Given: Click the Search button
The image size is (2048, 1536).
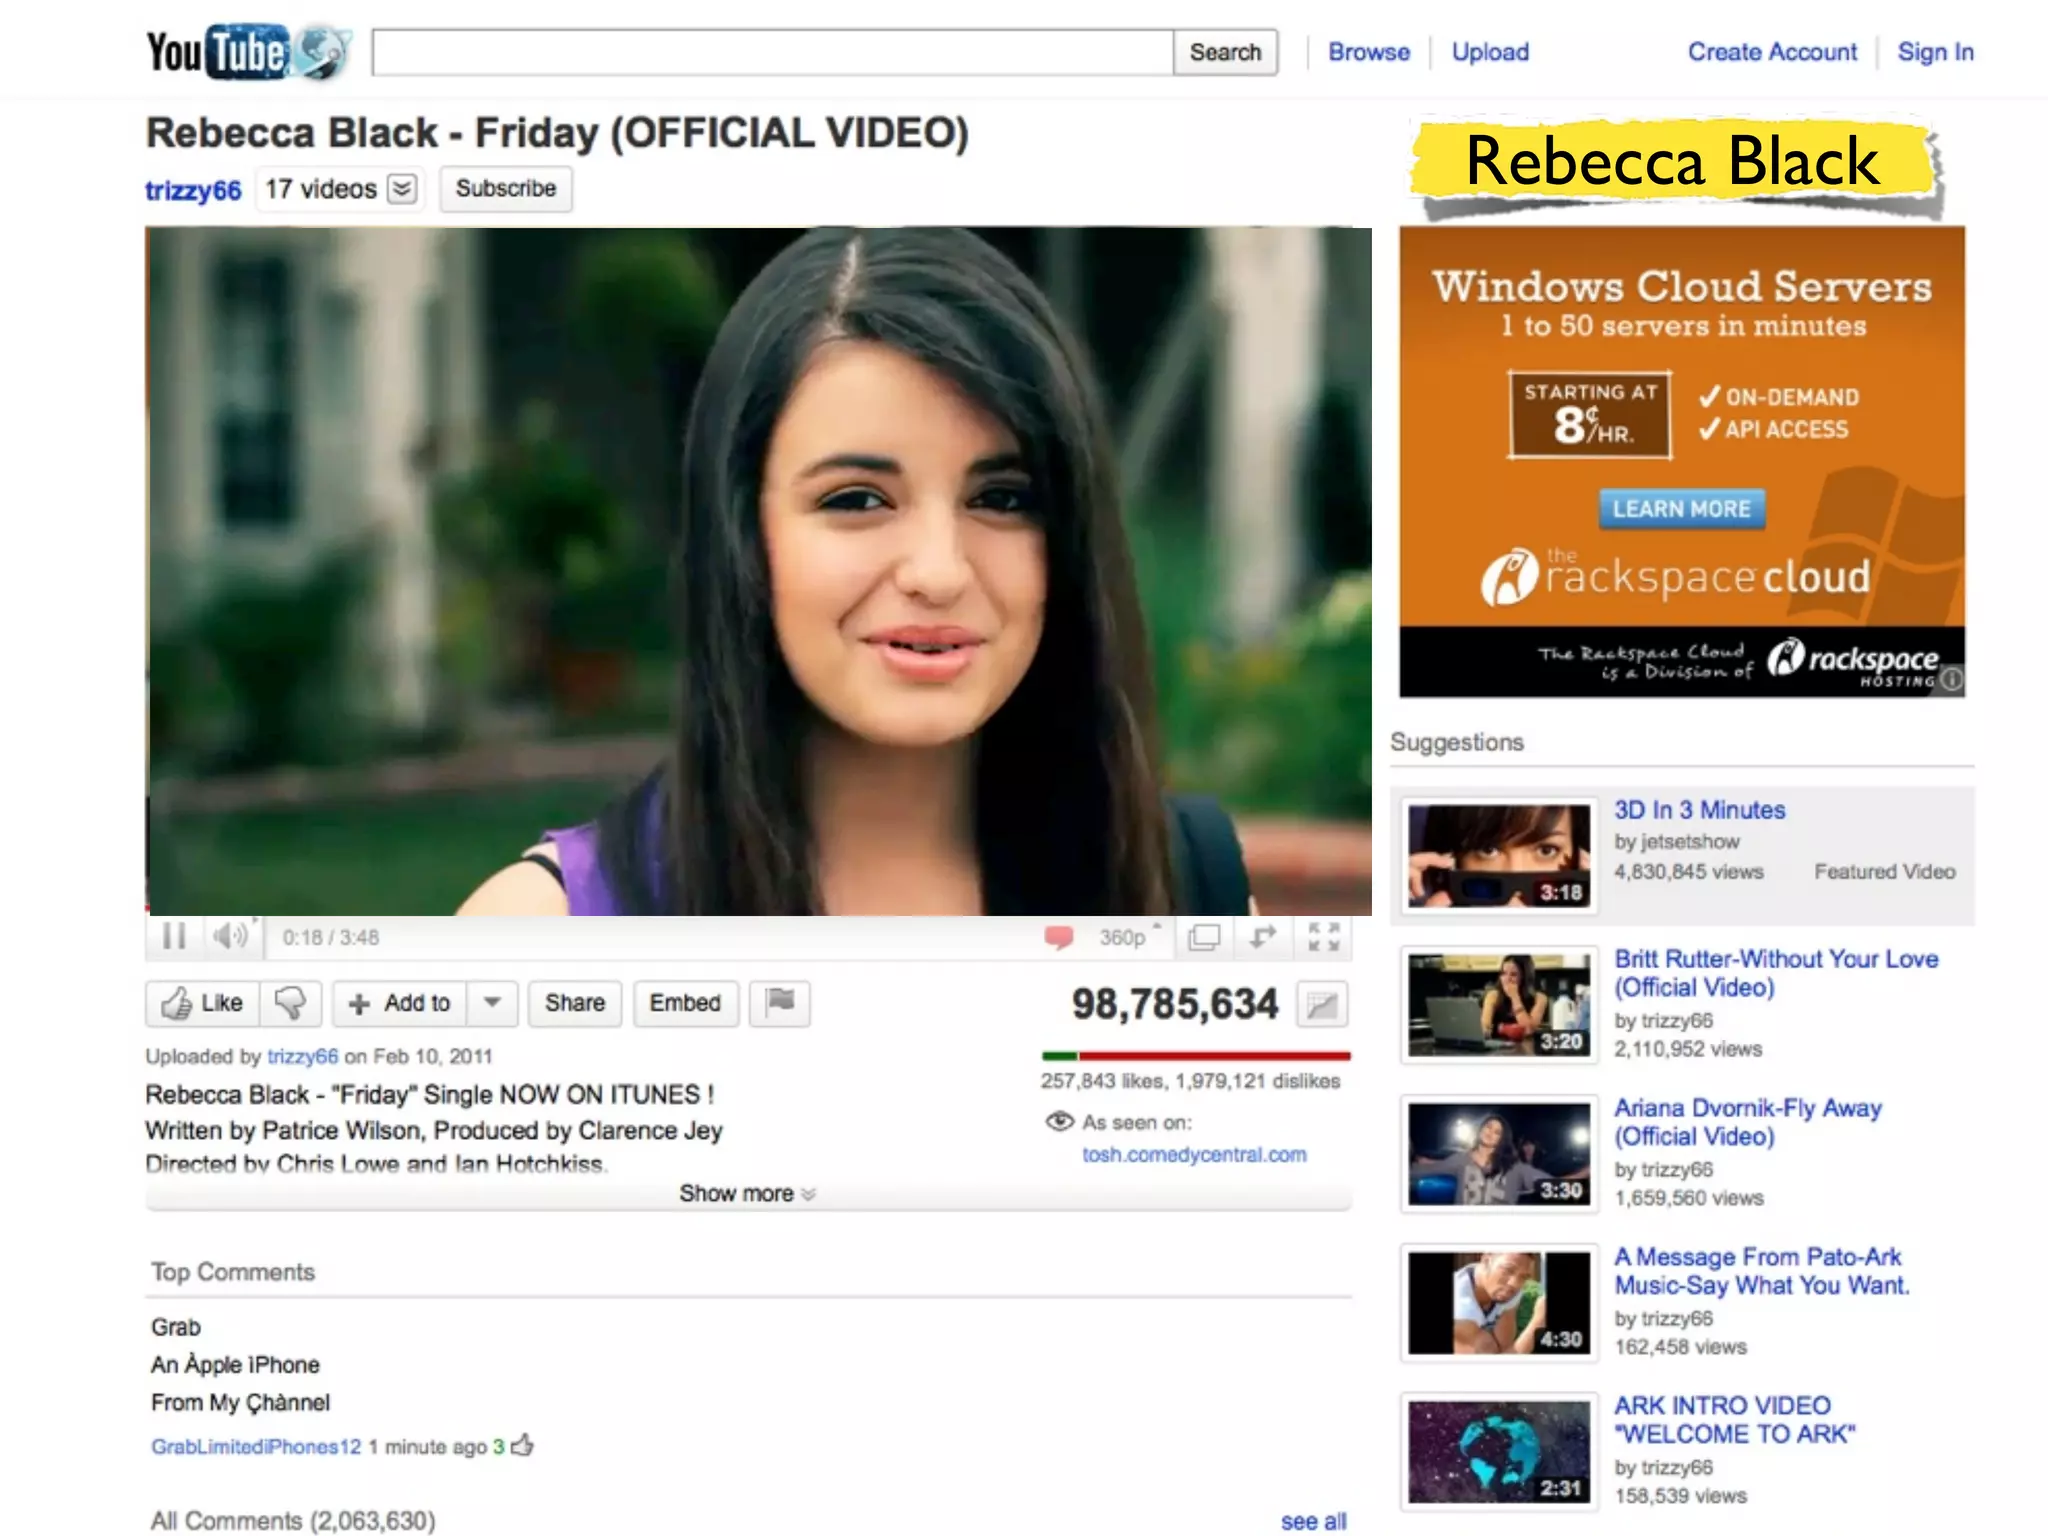Looking at the screenshot, I should click(x=1225, y=52).
